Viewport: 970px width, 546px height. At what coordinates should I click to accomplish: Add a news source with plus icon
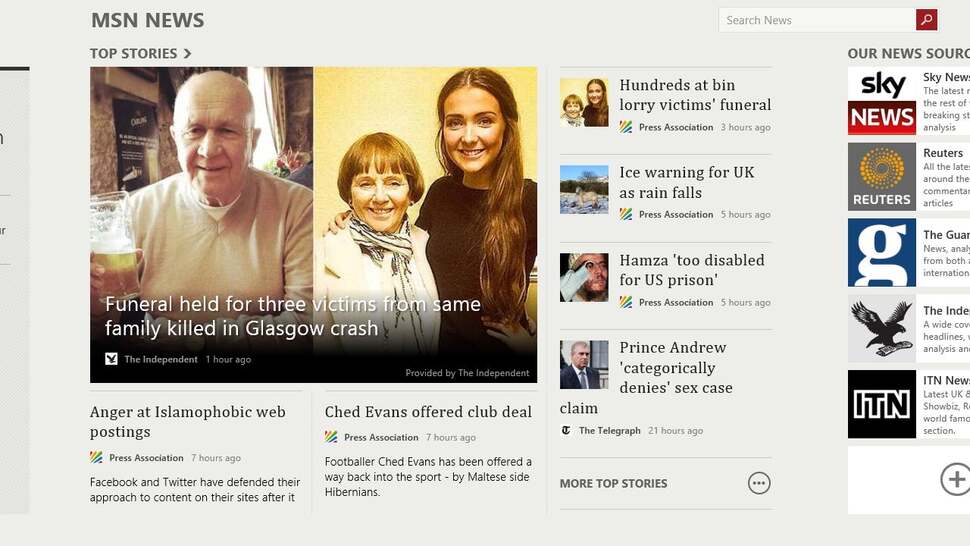click(x=956, y=479)
